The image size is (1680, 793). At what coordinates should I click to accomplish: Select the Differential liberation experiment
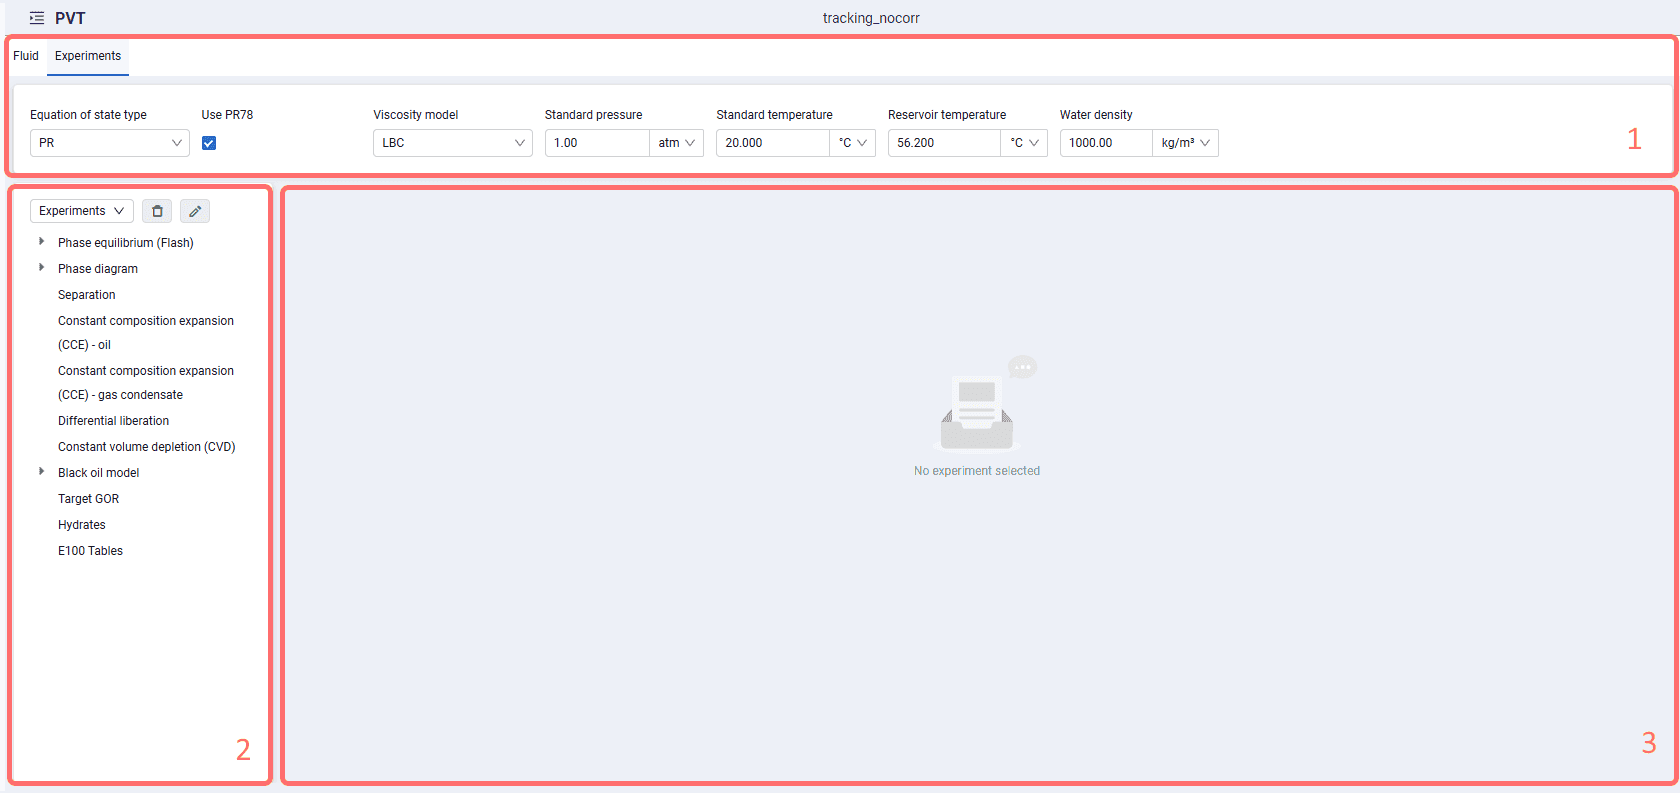(x=114, y=421)
